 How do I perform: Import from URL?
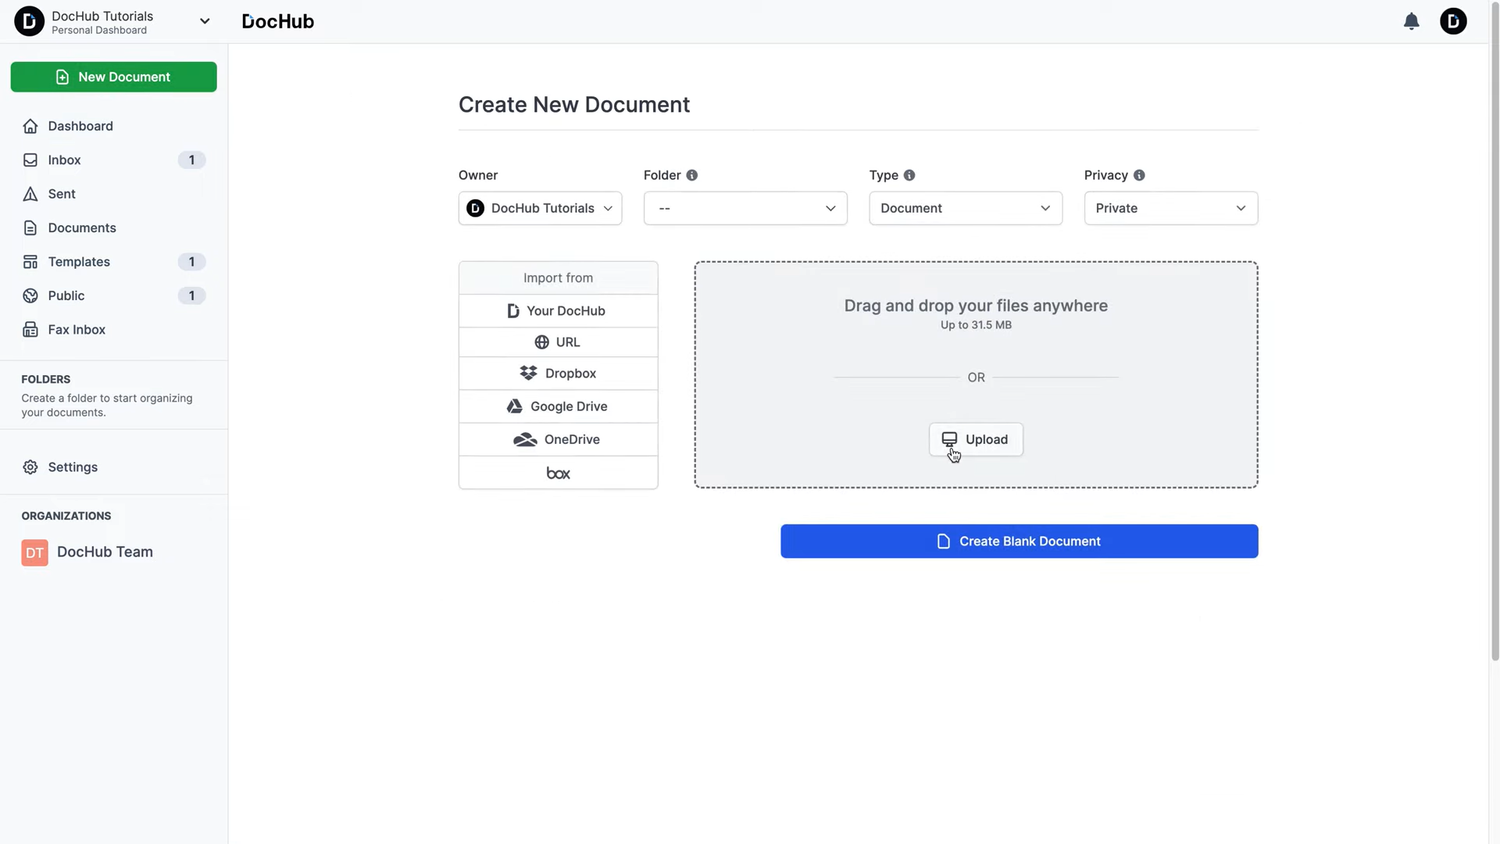click(558, 342)
